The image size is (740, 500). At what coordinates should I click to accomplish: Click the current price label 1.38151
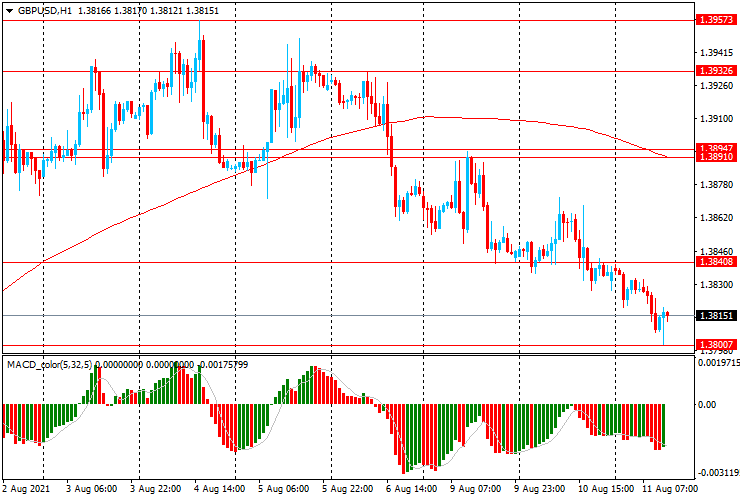tap(716, 315)
